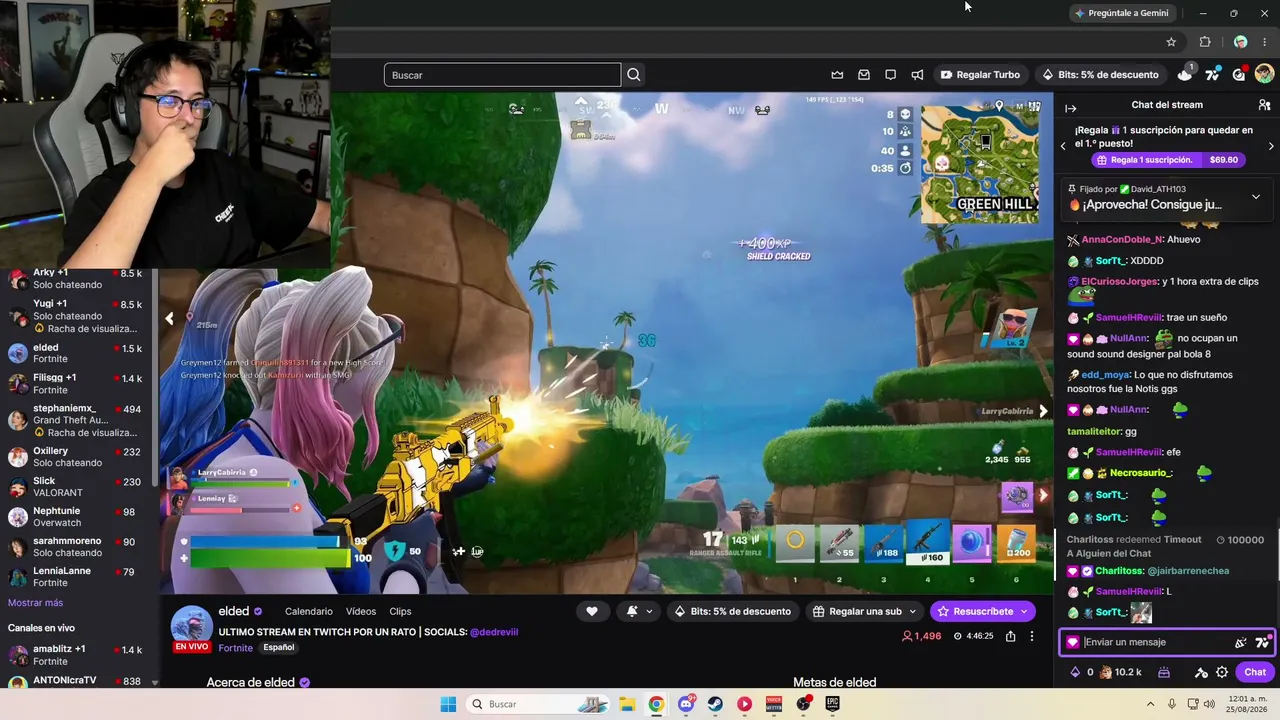This screenshot has width=1280, height=720.
Task: Expand the pinned message by David_ATH103
Action: tap(1256, 197)
